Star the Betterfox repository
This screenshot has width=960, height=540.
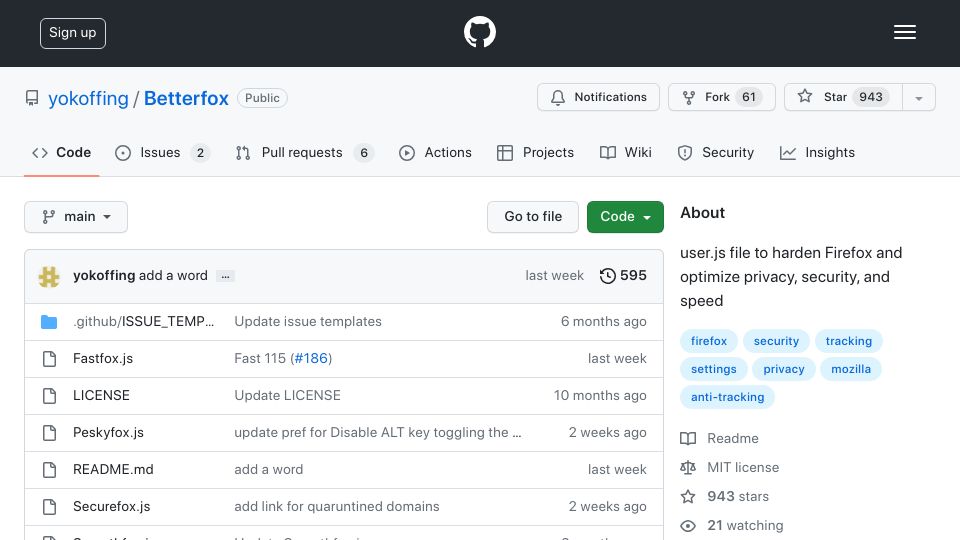tap(843, 97)
